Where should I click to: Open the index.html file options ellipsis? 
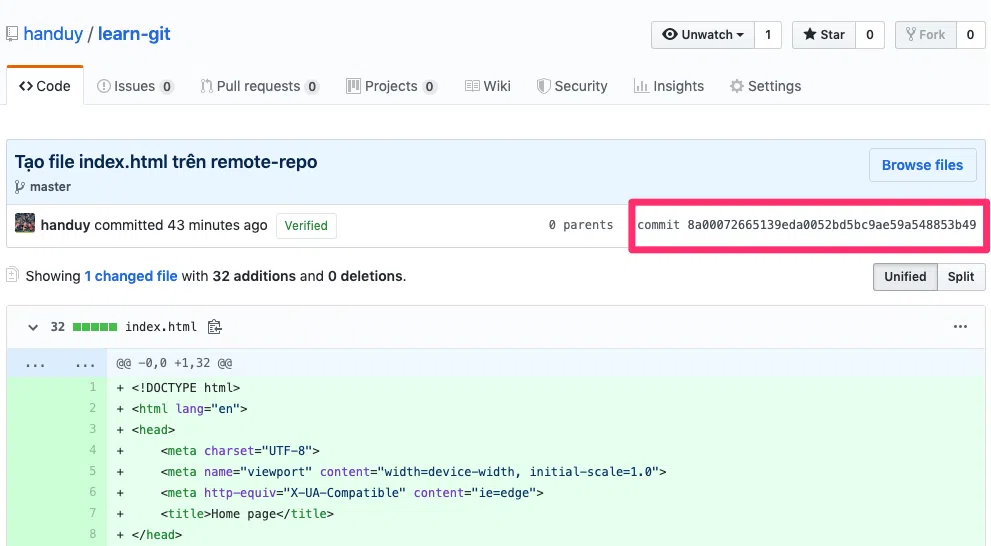960,327
